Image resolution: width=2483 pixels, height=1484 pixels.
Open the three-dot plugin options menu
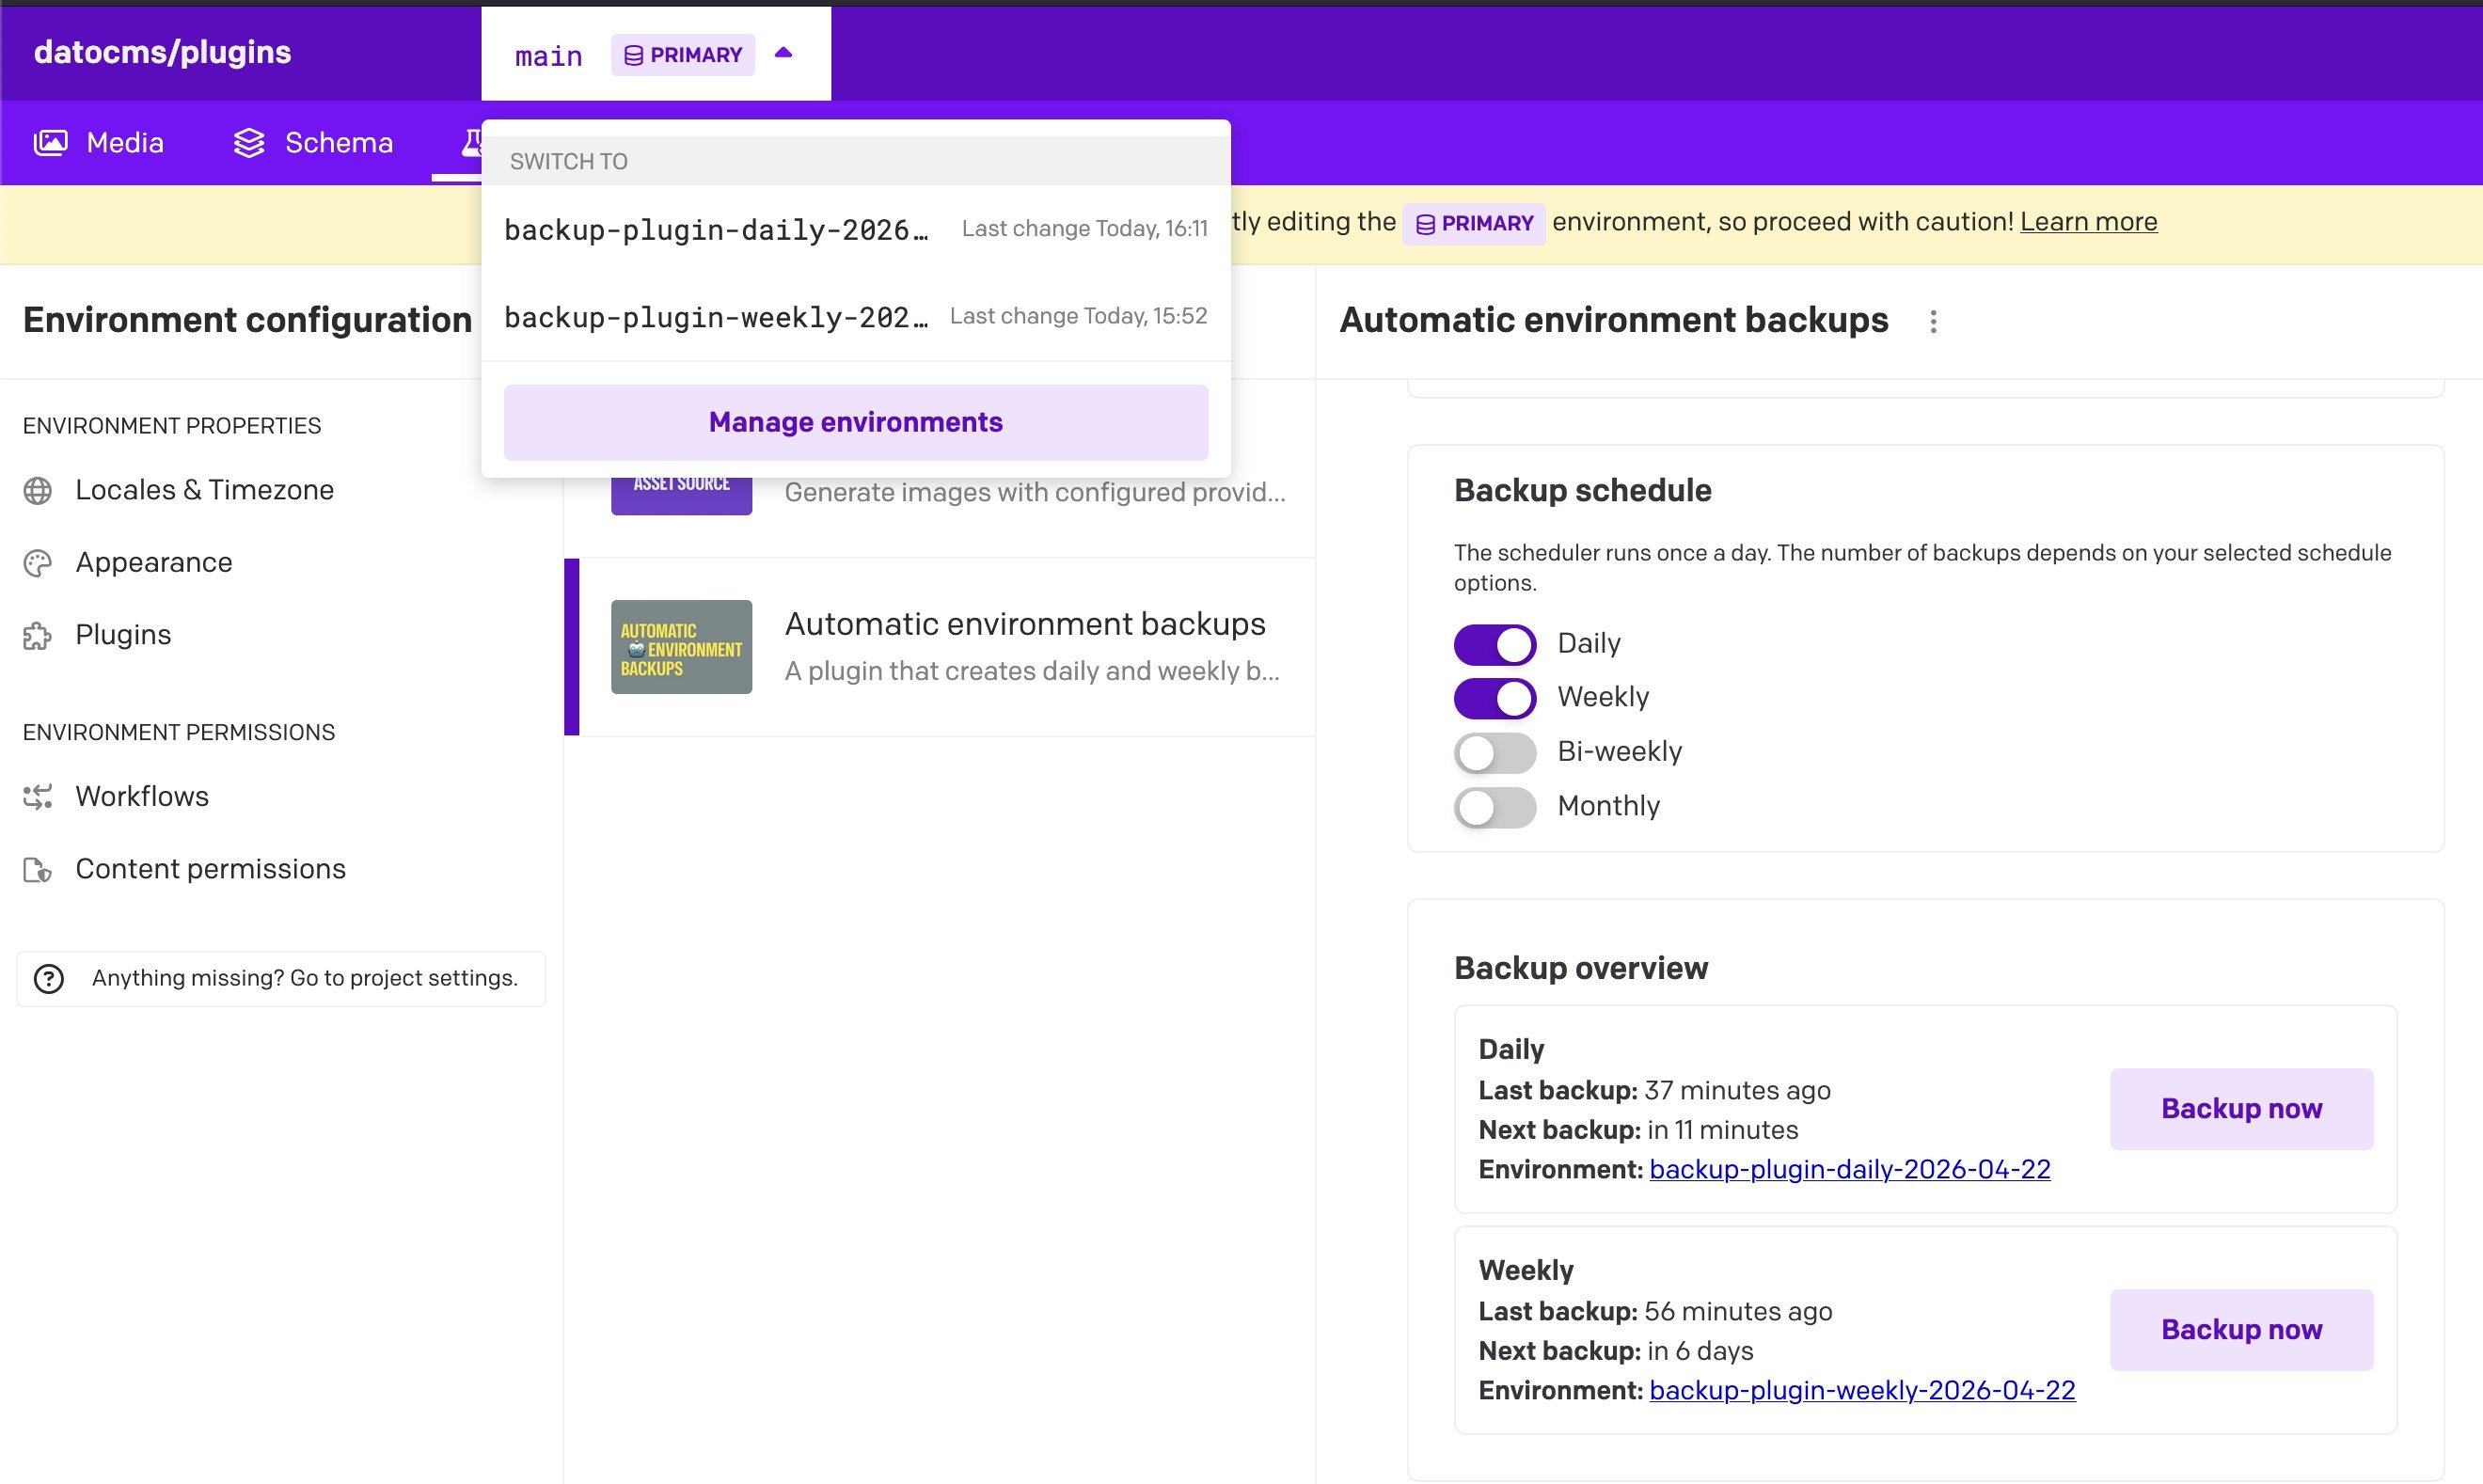pos(1933,322)
